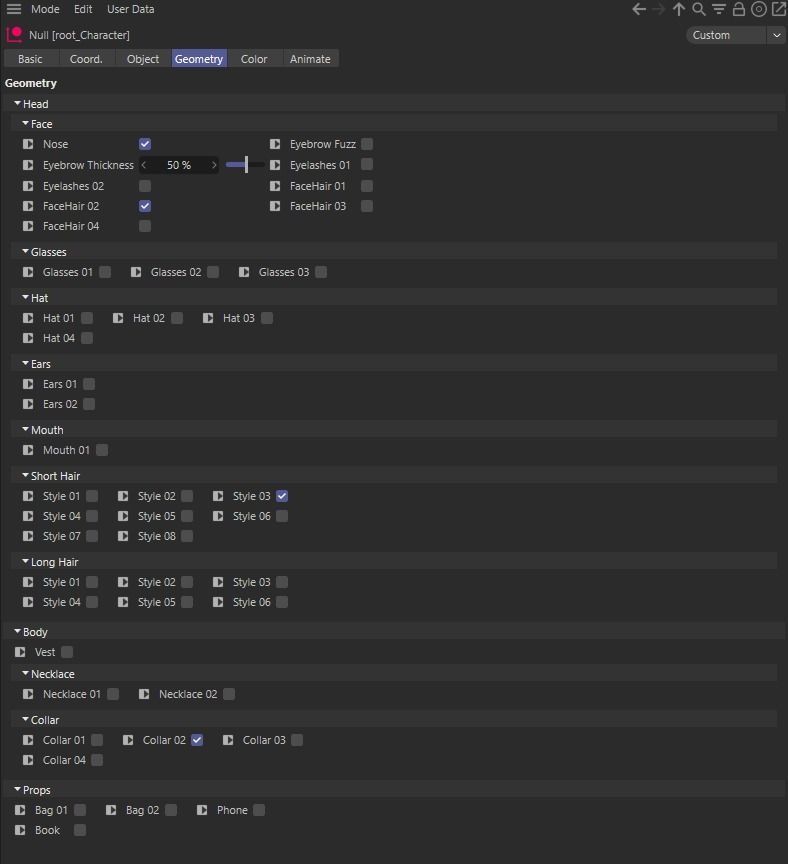The width and height of the screenshot is (788, 864).
Task: Click keyframe icon beside Necklace 02
Action: point(144,694)
